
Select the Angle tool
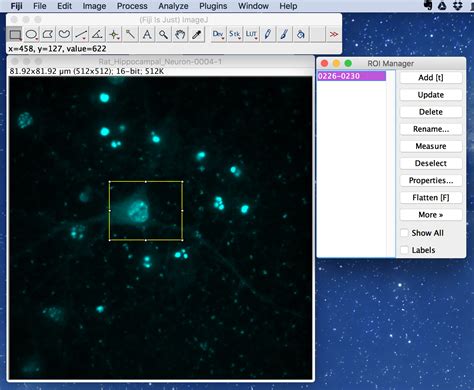tap(97, 34)
